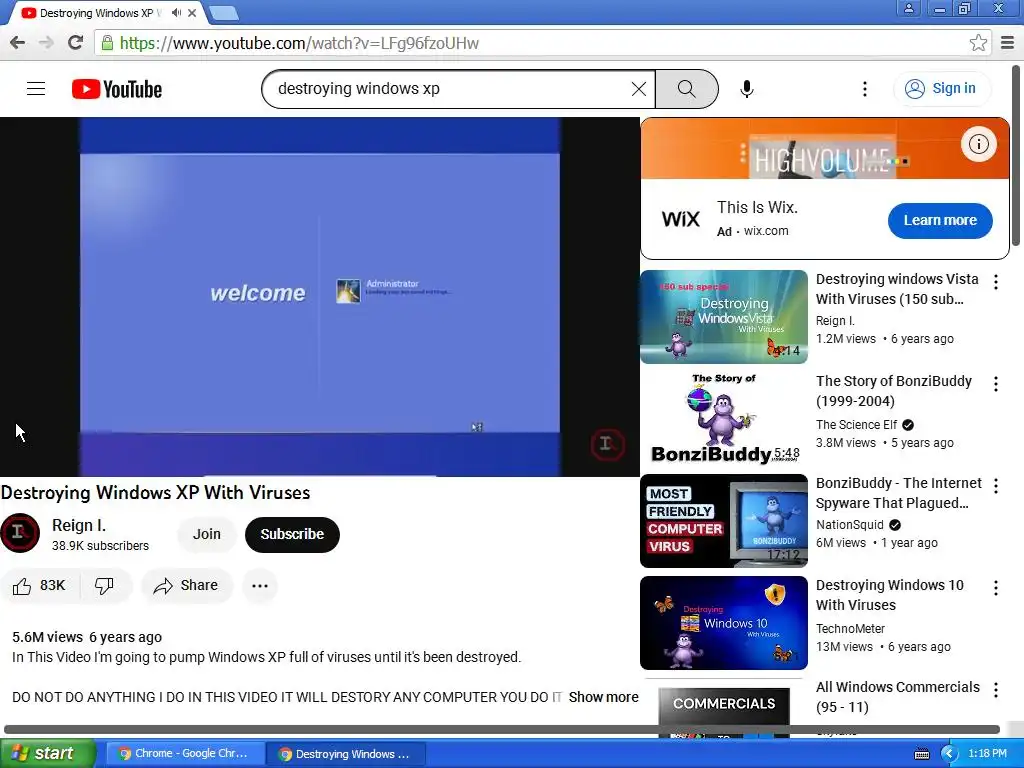1024x768 pixels.
Task: Close the Destroying Windows XP tab
Action: pos(192,13)
